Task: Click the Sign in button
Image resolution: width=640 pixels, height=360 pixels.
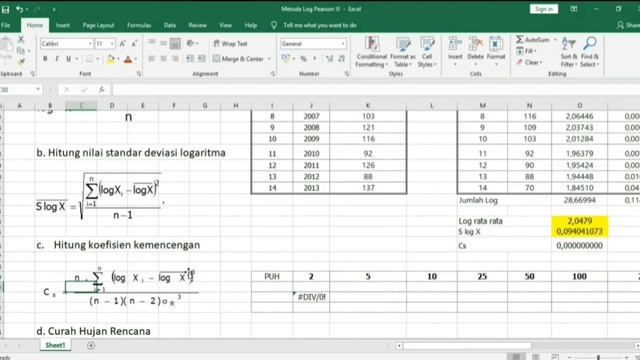Action: (x=544, y=9)
